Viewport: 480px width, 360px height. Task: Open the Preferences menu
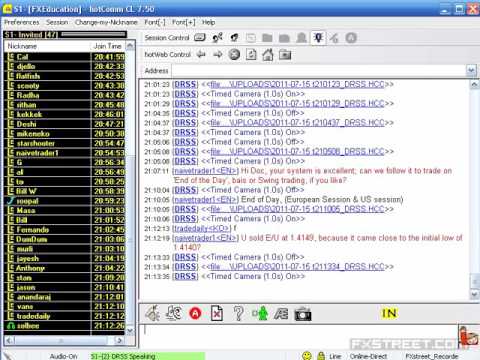pos(22,22)
